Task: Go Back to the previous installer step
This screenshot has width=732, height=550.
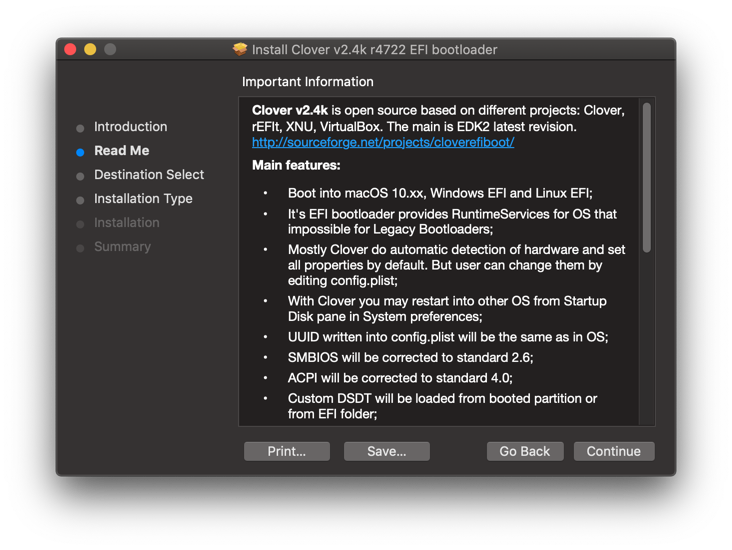Action: click(525, 451)
